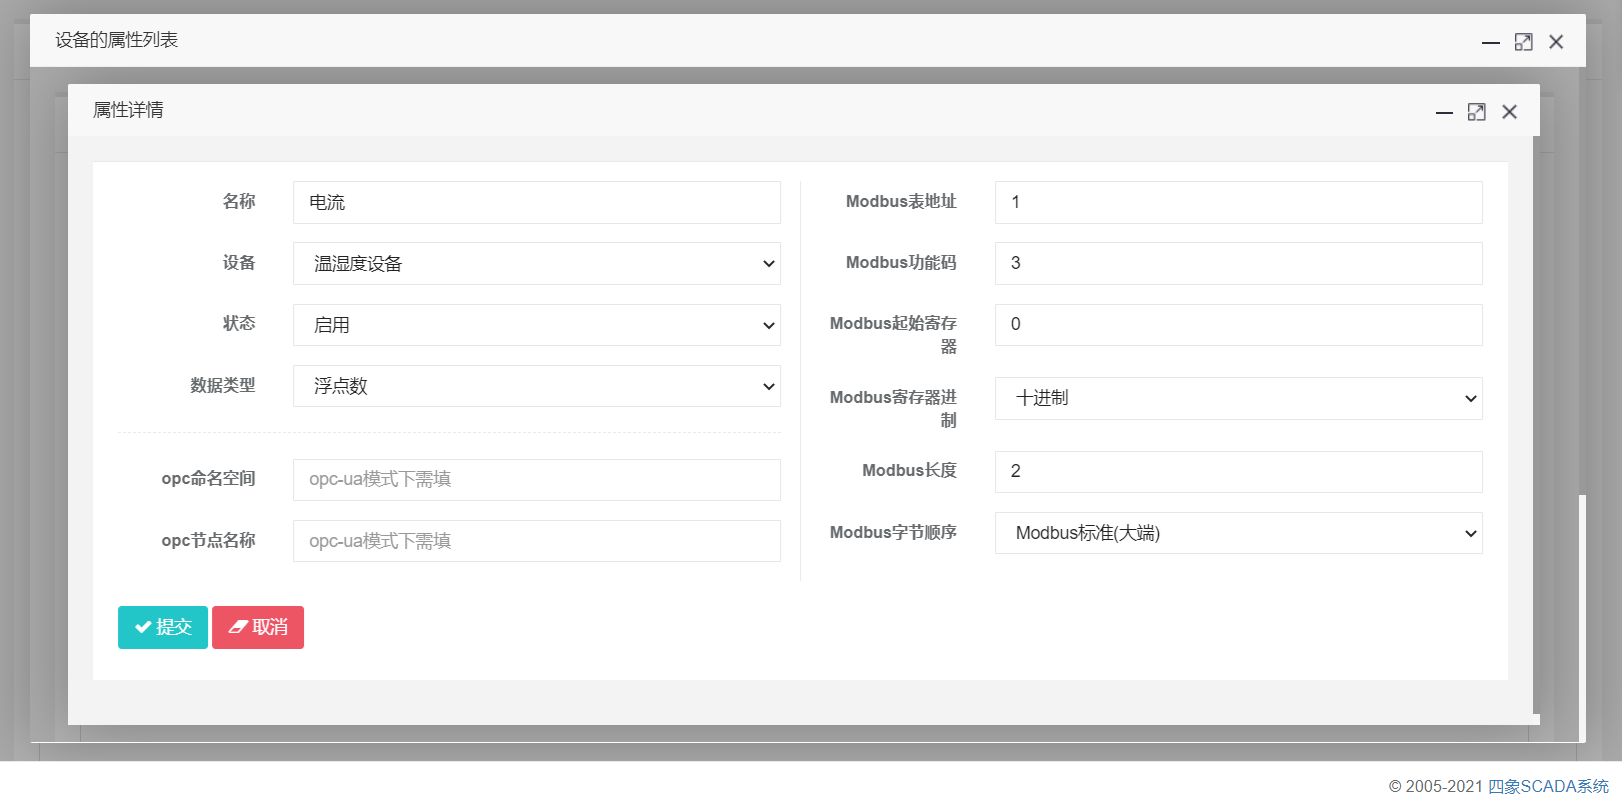This screenshot has height=806, width=1622.
Task: Maximize the 设备的属性列表 window
Action: (1523, 42)
